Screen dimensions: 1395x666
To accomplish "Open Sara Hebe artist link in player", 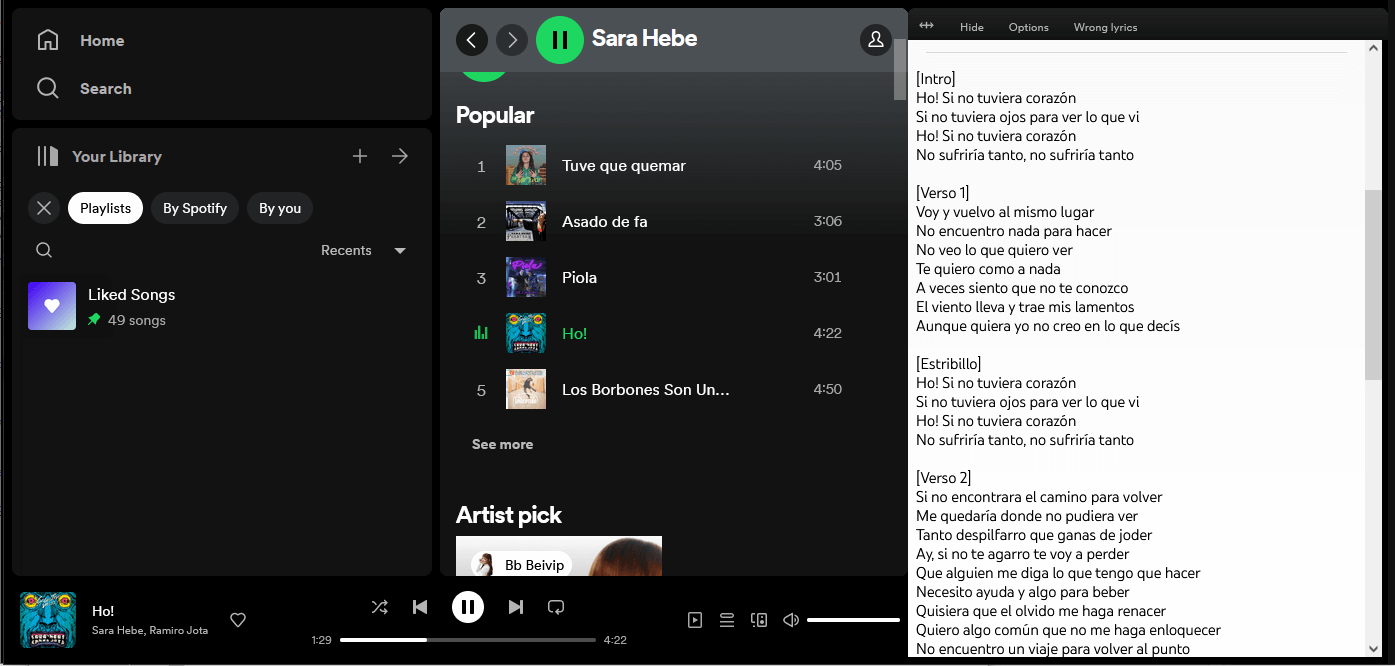I will (x=117, y=630).
